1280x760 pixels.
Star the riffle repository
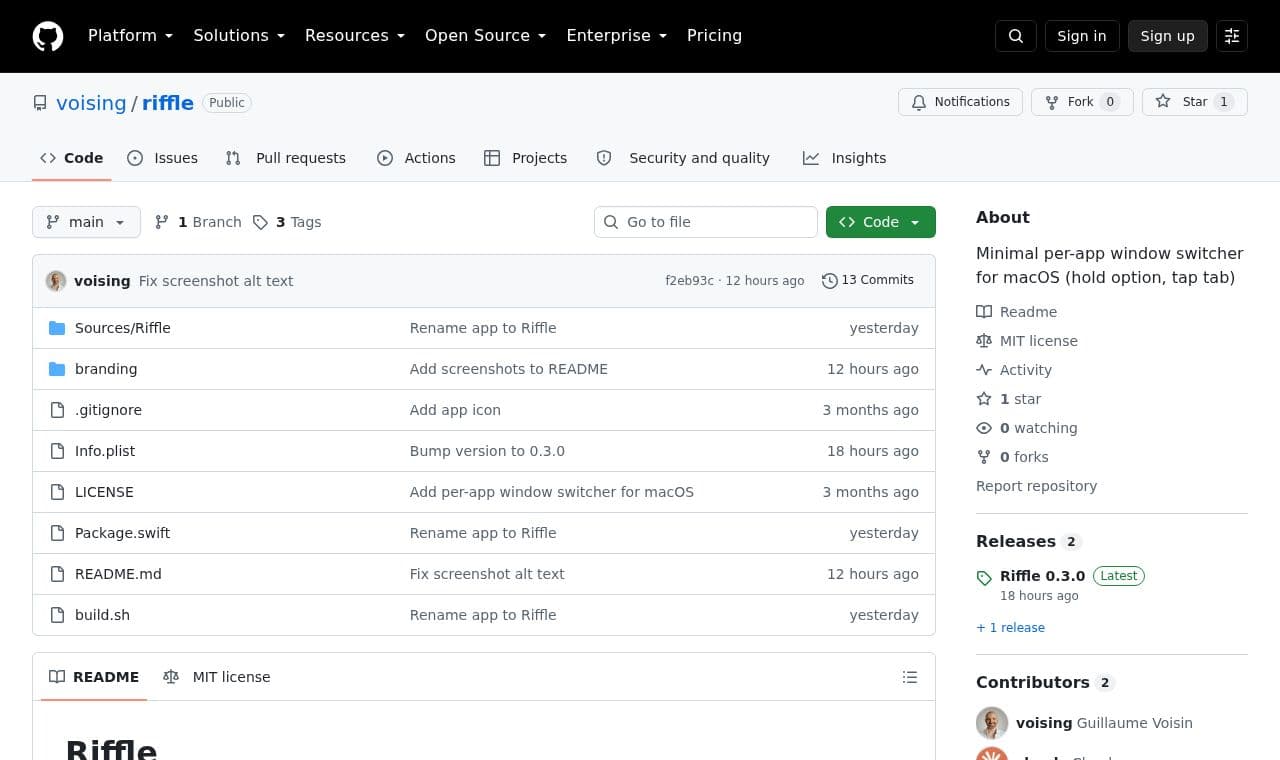(1195, 102)
